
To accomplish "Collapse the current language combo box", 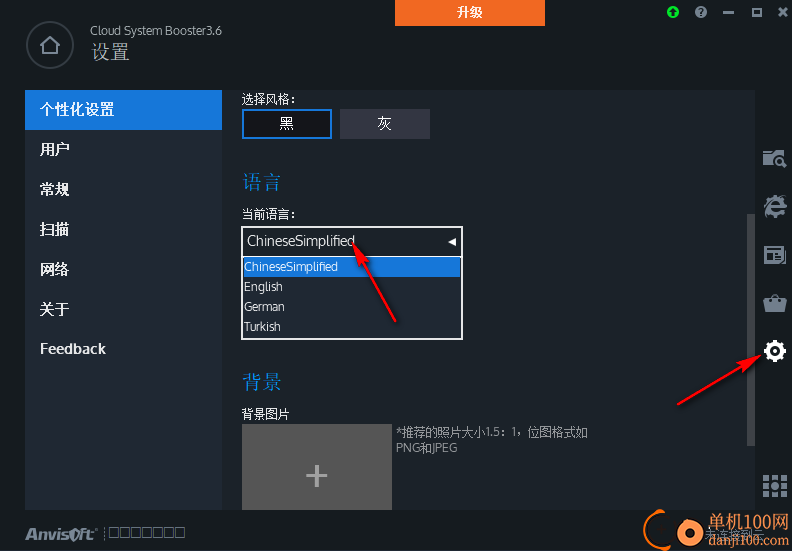I will click(352, 241).
